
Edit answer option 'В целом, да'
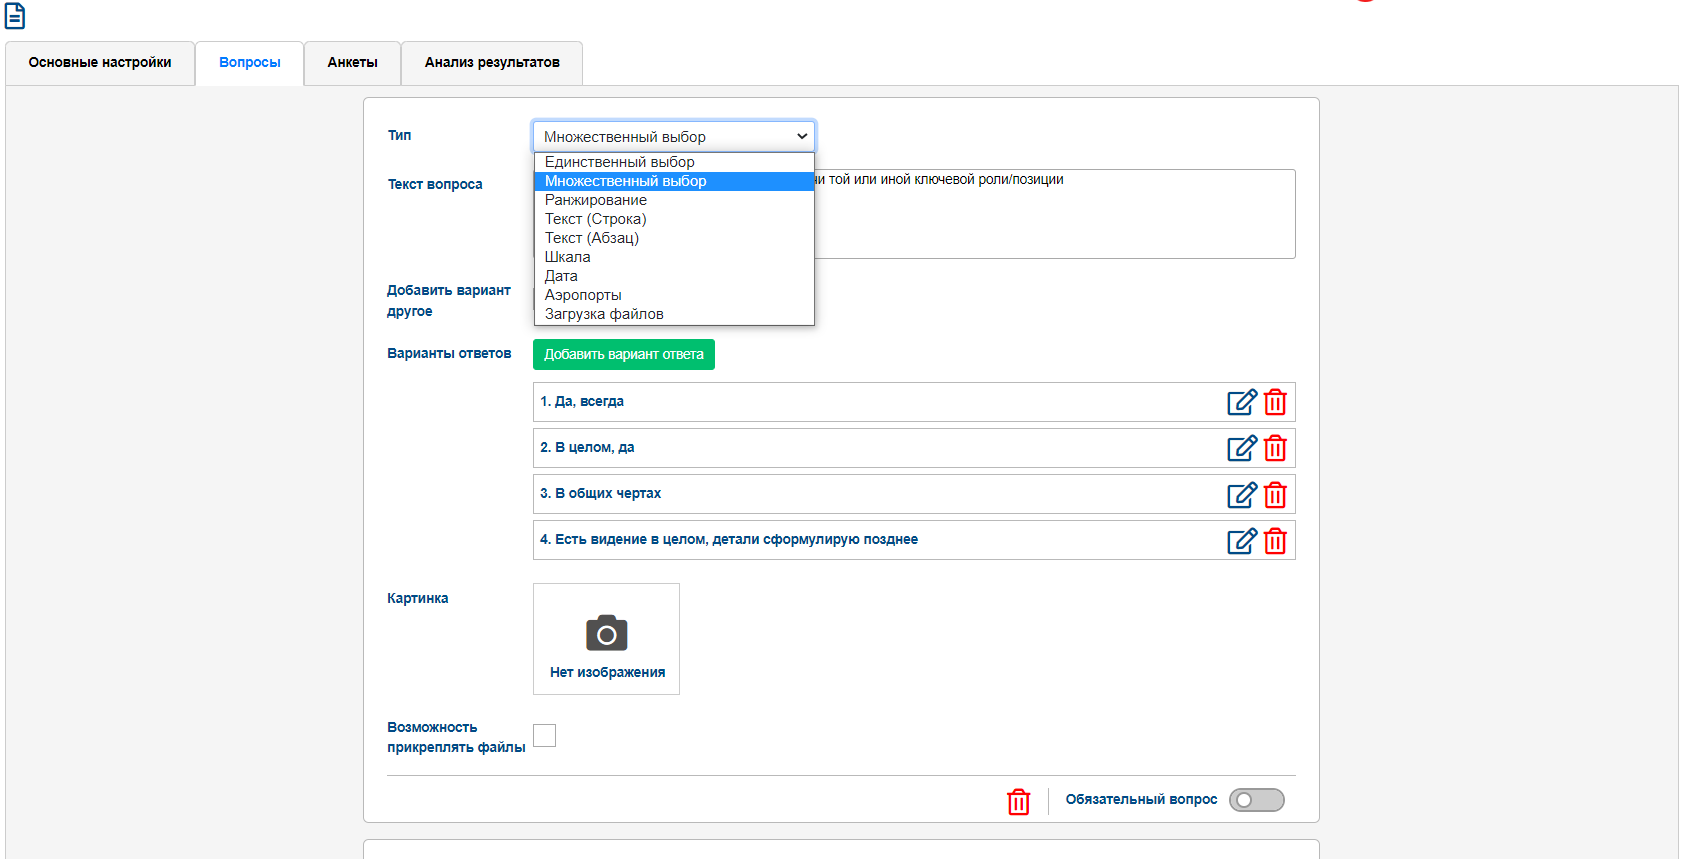coord(1242,448)
